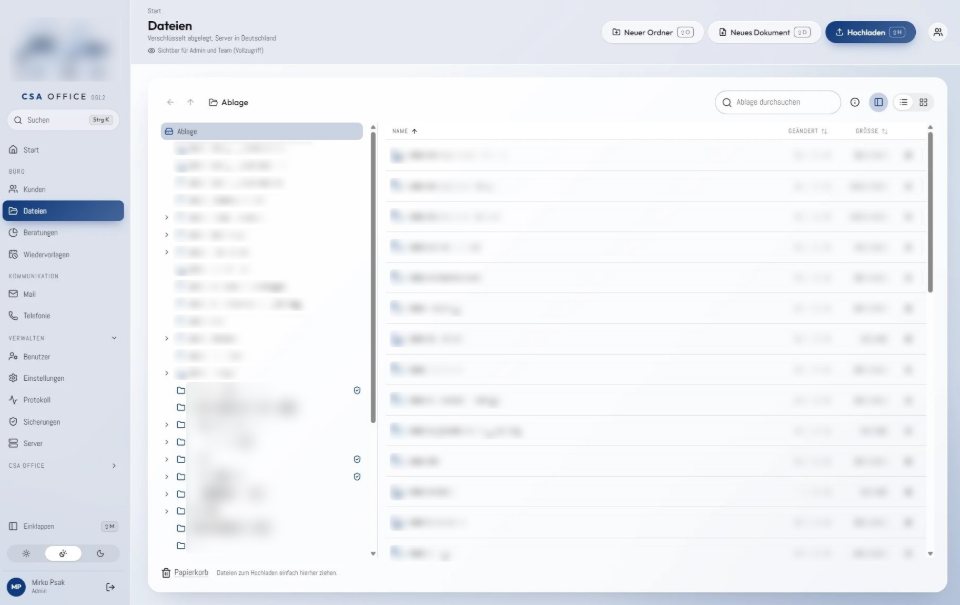
Task: Create a folder with Neuer Ordner
Action: tap(653, 32)
